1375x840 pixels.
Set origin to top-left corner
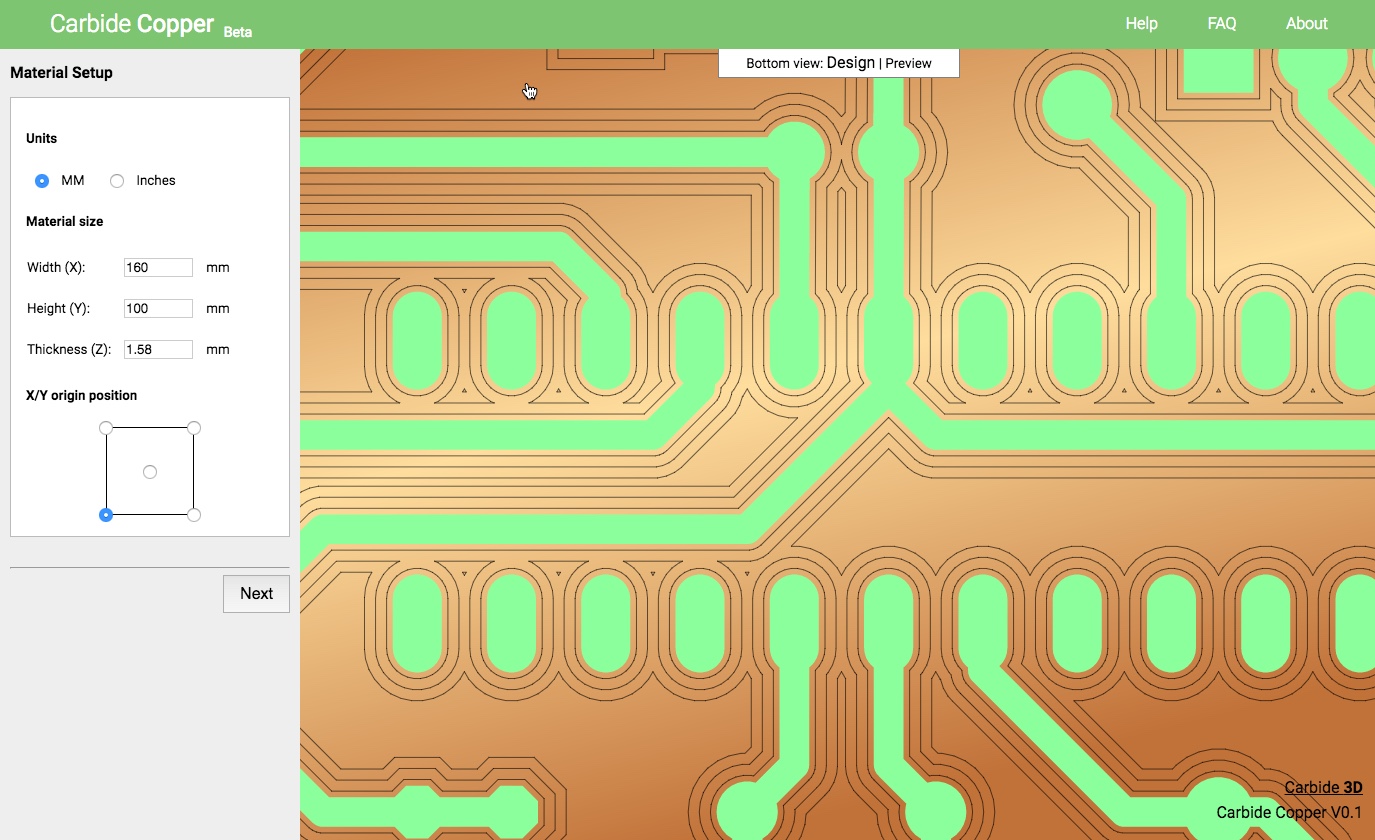[x=106, y=428]
